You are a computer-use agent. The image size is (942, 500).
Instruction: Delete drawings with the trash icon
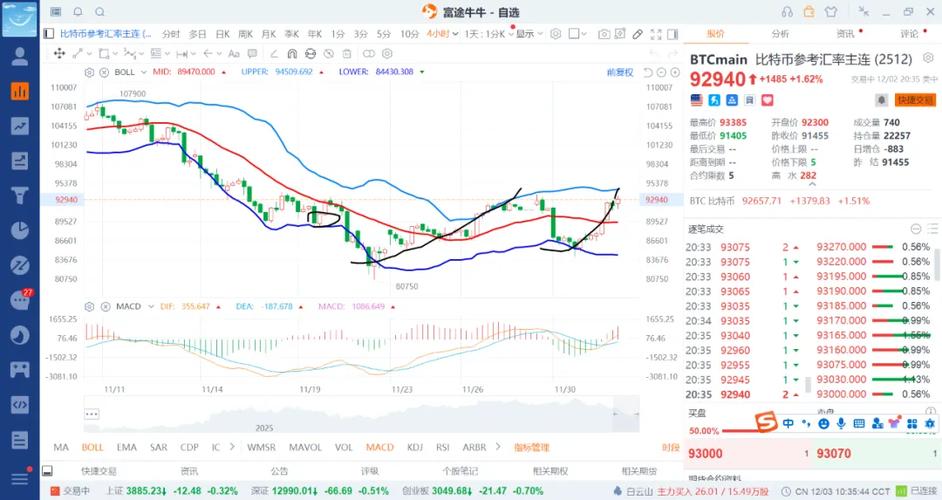pos(347,53)
